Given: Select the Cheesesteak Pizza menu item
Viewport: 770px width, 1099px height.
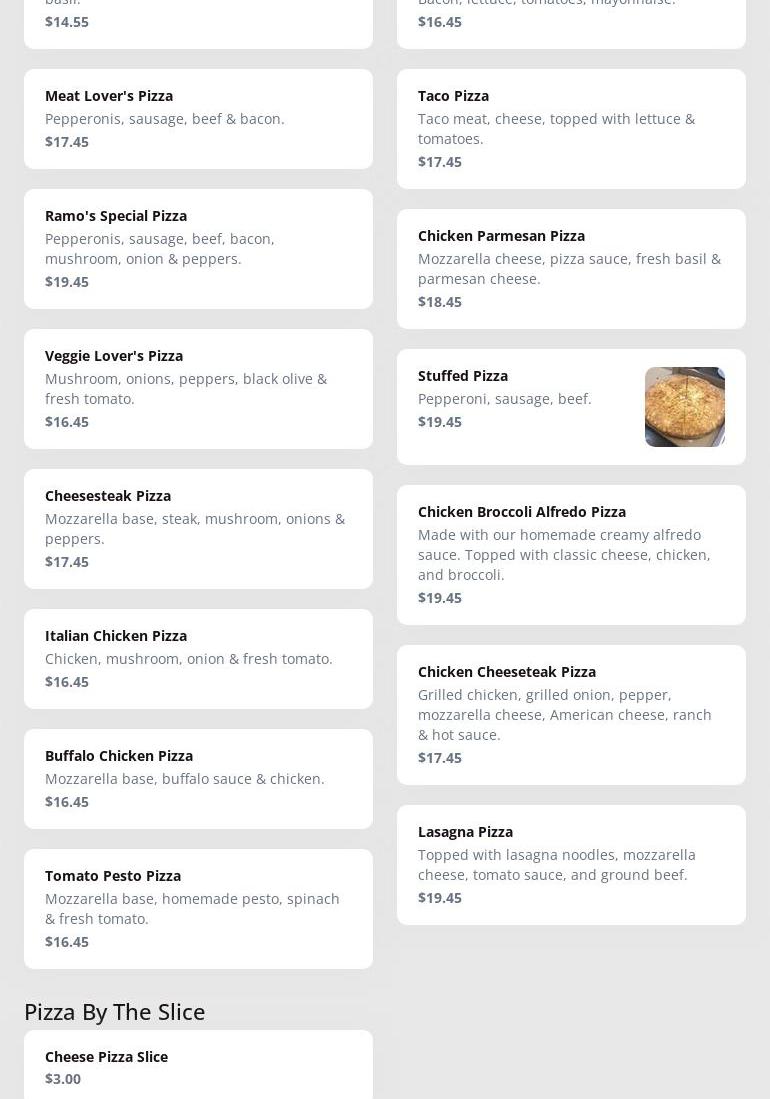Looking at the screenshot, I should tap(198, 528).
